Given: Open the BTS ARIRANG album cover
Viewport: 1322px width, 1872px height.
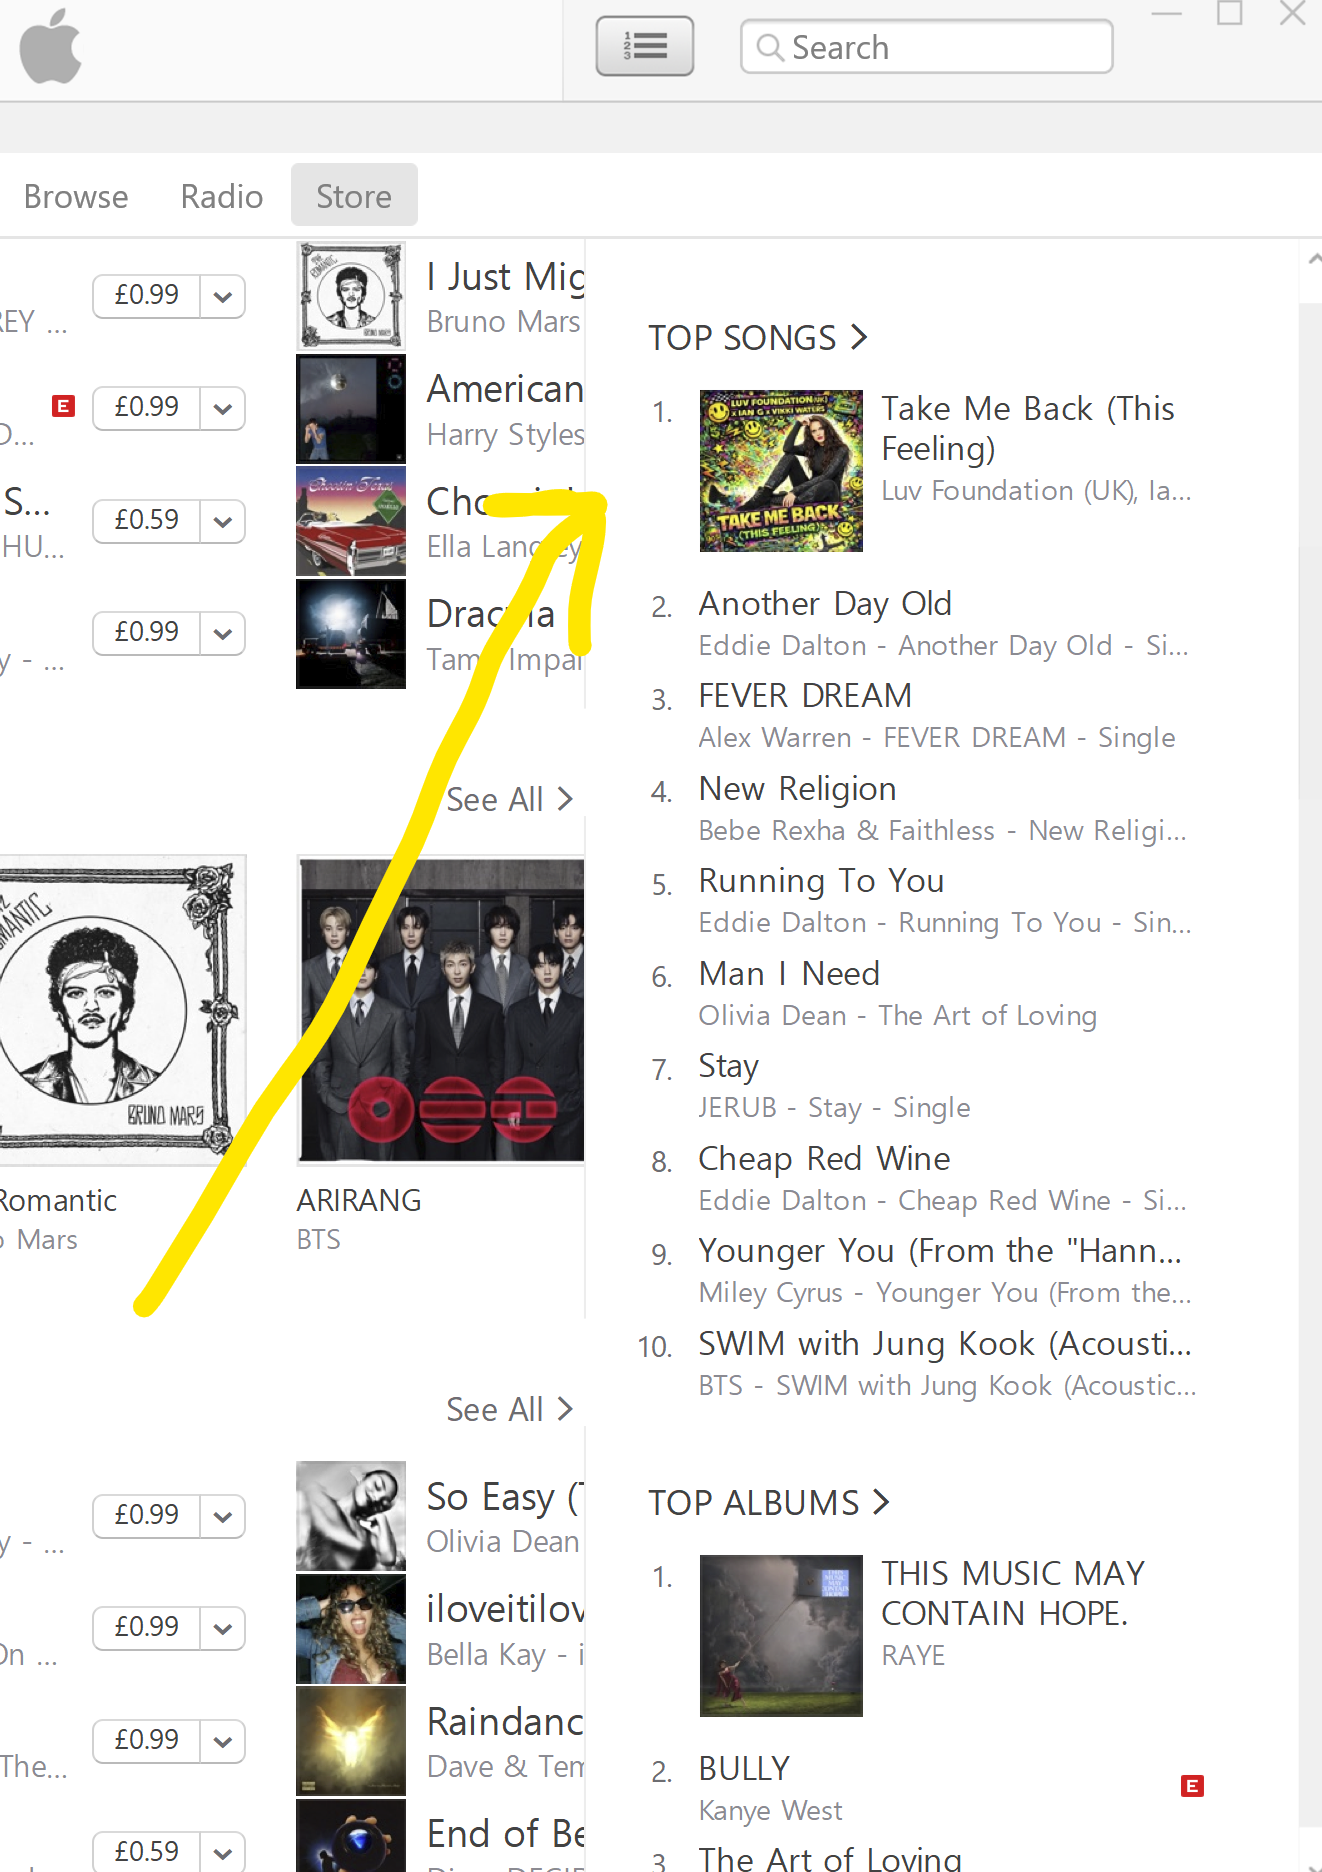Looking at the screenshot, I should pos(441,1010).
